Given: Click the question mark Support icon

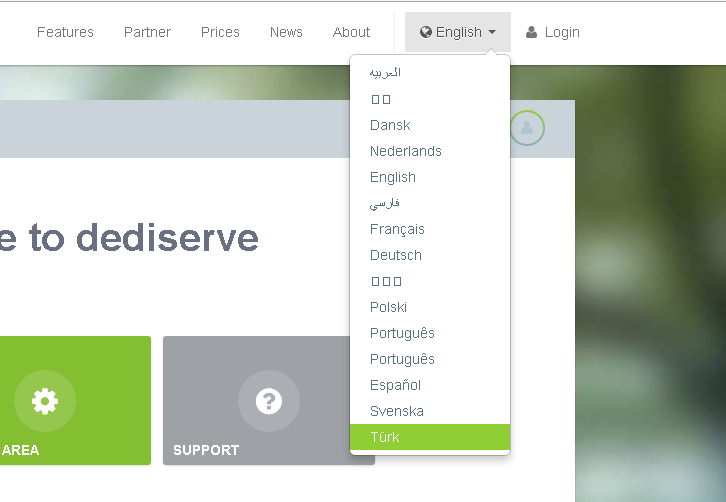Looking at the screenshot, I should (x=269, y=401).
